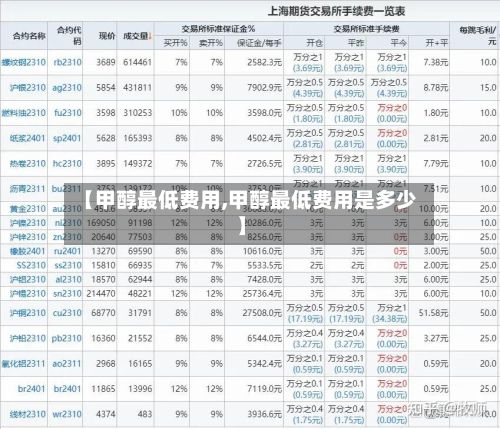
Task: Select volume cell 431811
Action: click(137, 88)
